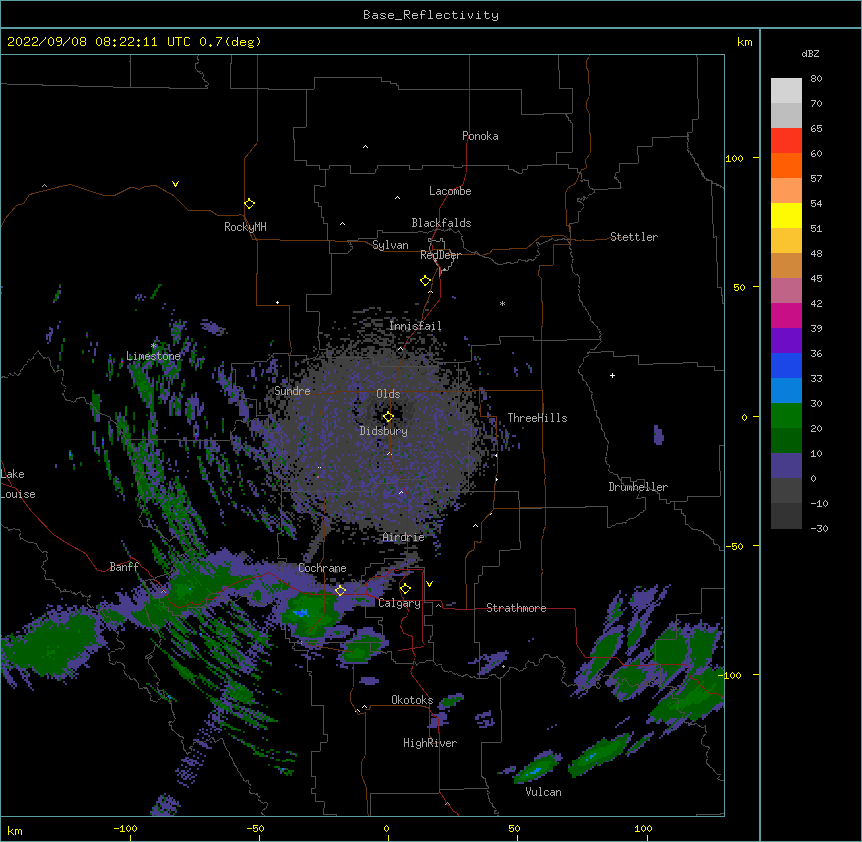
Task: Click the dBZ legend heading
Action: coord(810,54)
